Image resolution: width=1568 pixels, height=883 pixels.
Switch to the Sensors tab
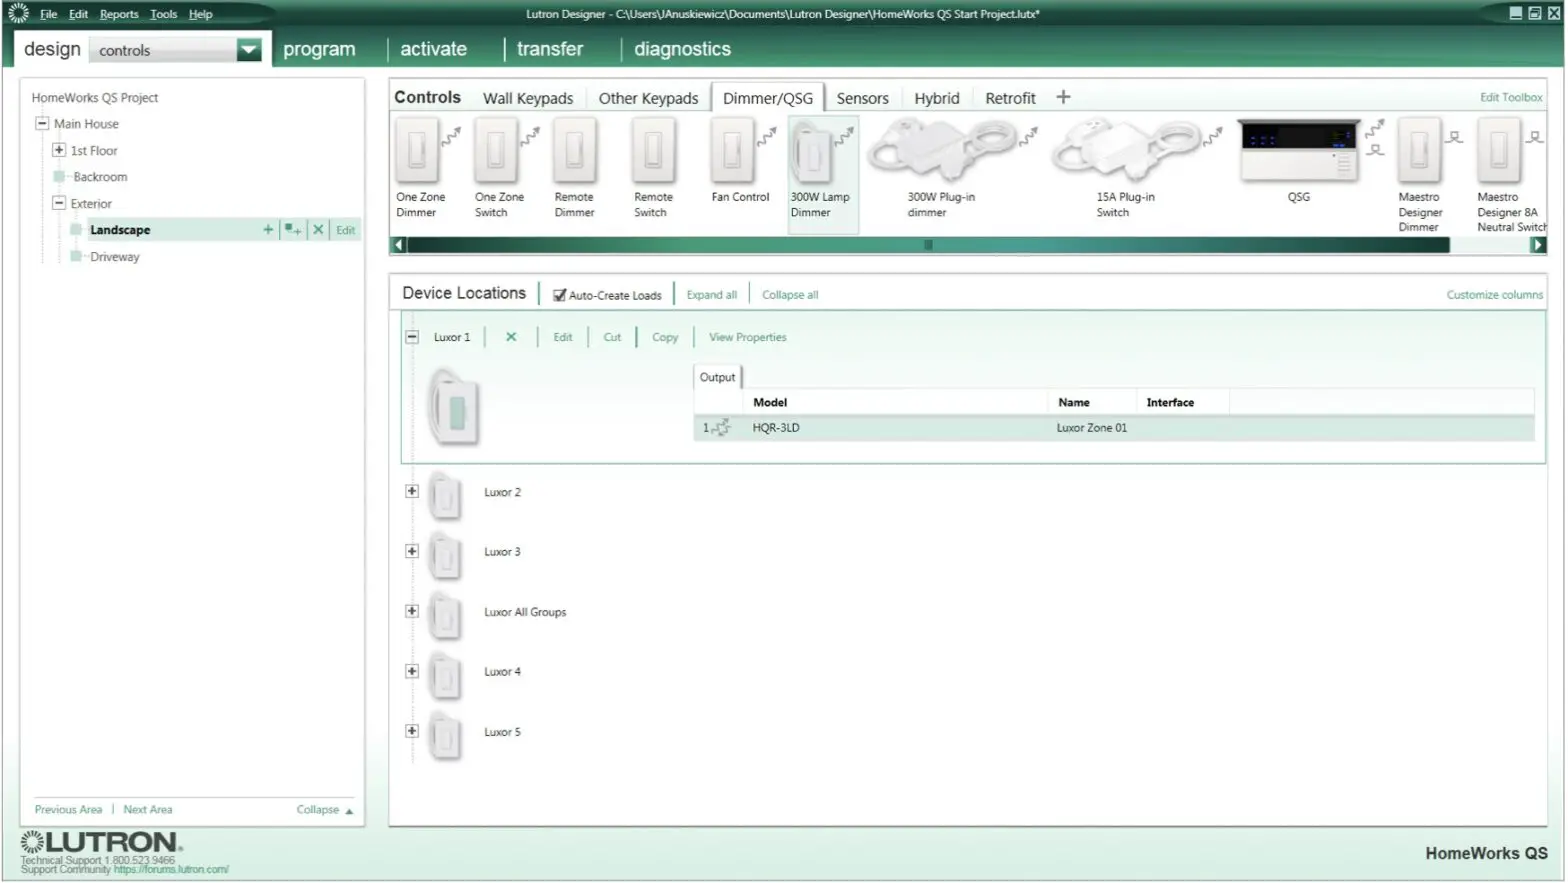point(862,98)
